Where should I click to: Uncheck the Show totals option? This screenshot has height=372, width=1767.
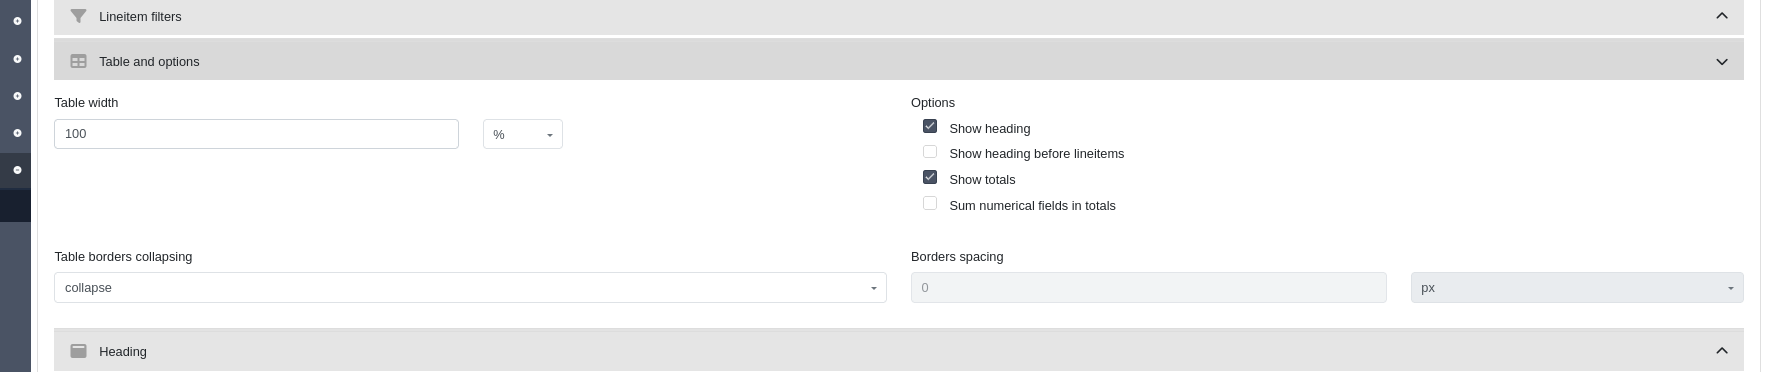click(x=930, y=177)
